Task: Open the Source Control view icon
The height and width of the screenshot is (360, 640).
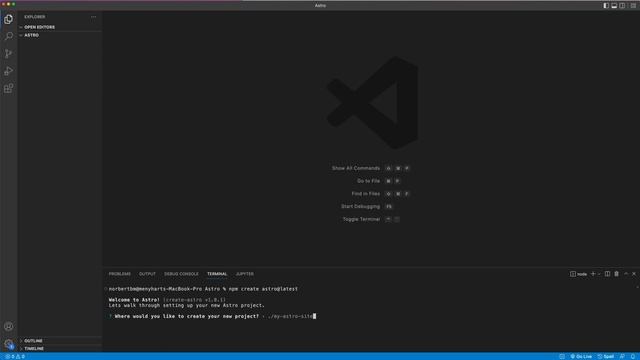Action: (x=8, y=53)
